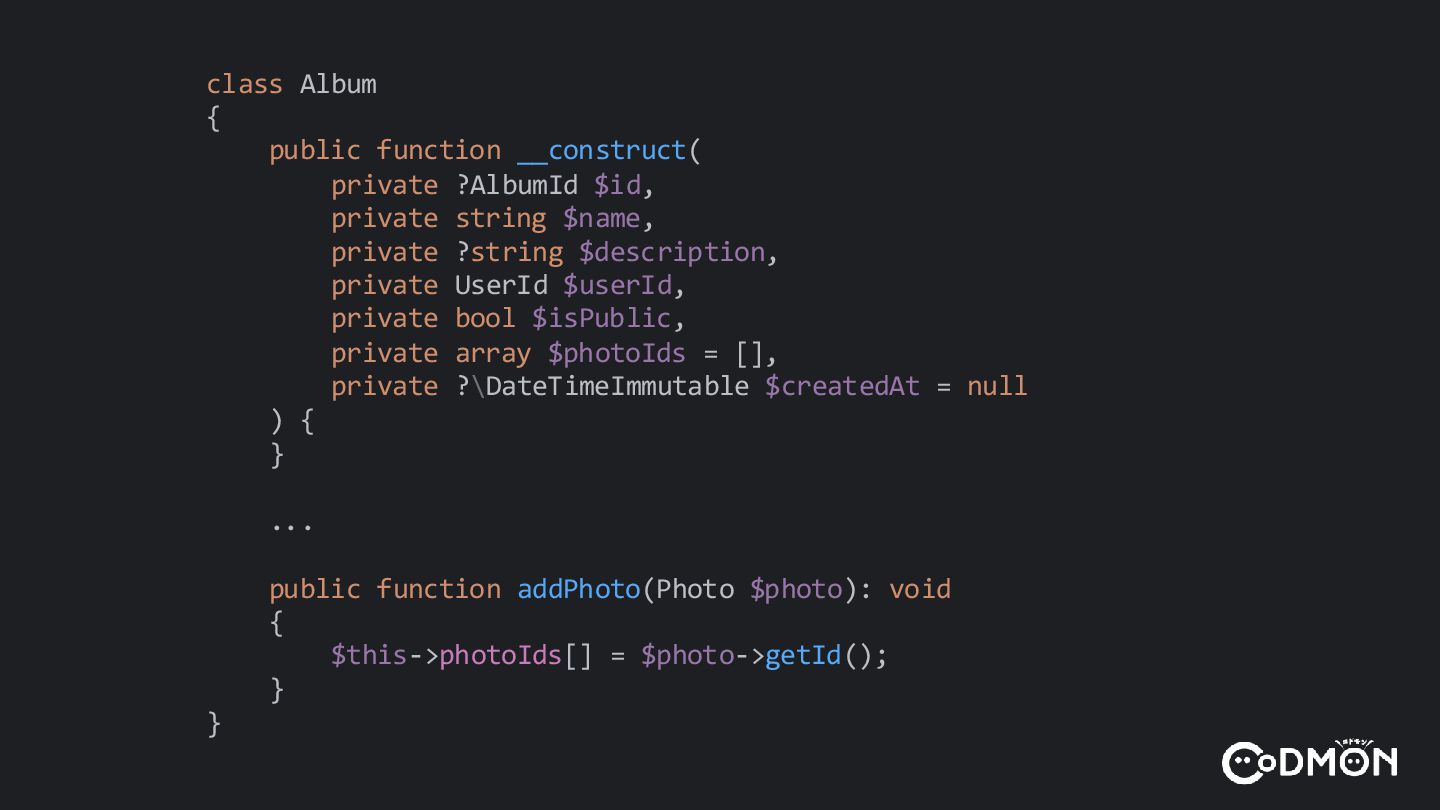Click the UserId type hint
This screenshot has height=810, width=1440.
pyautogui.click(x=501, y=285)
